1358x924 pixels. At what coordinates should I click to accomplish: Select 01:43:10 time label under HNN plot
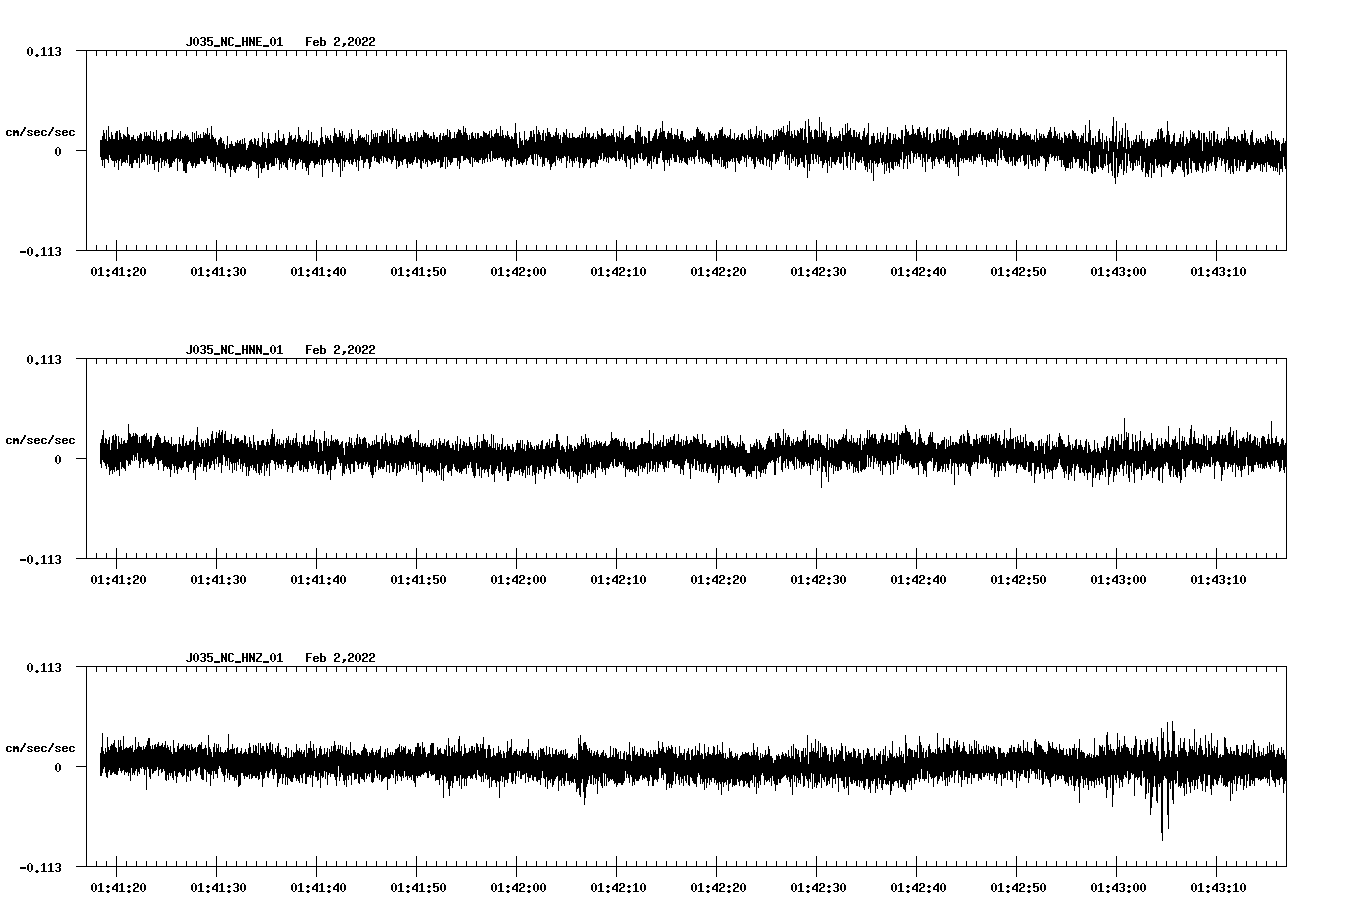click(x=1218, y=580)
